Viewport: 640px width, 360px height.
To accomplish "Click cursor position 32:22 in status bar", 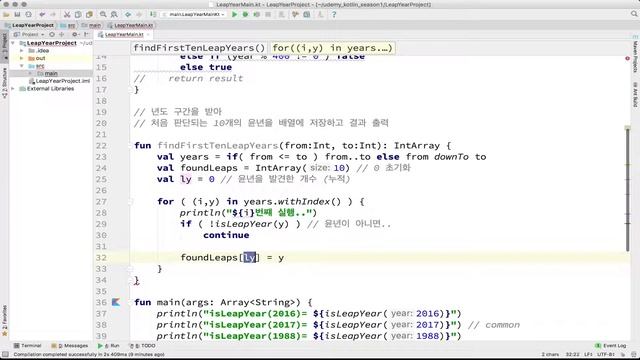I will (x=572, y=354).
